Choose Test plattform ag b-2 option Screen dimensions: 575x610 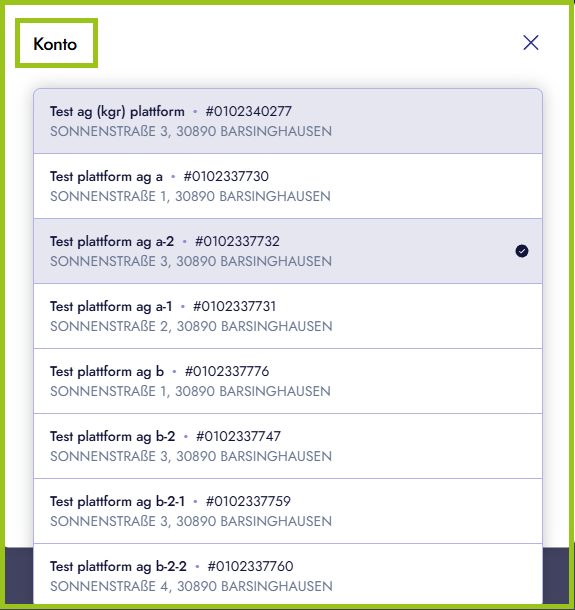tap(288, 446)
